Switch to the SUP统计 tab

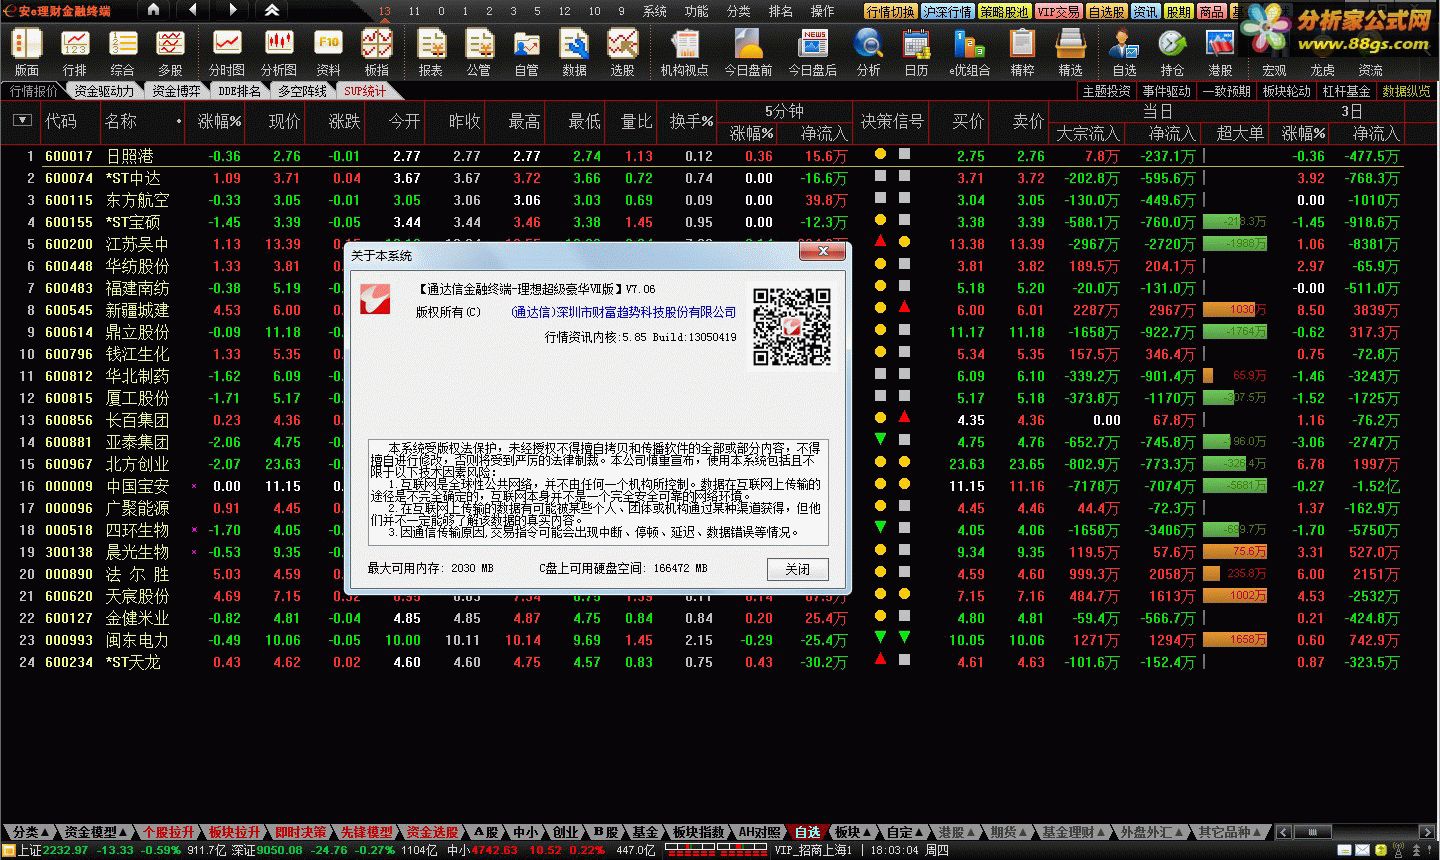[365, 91]
